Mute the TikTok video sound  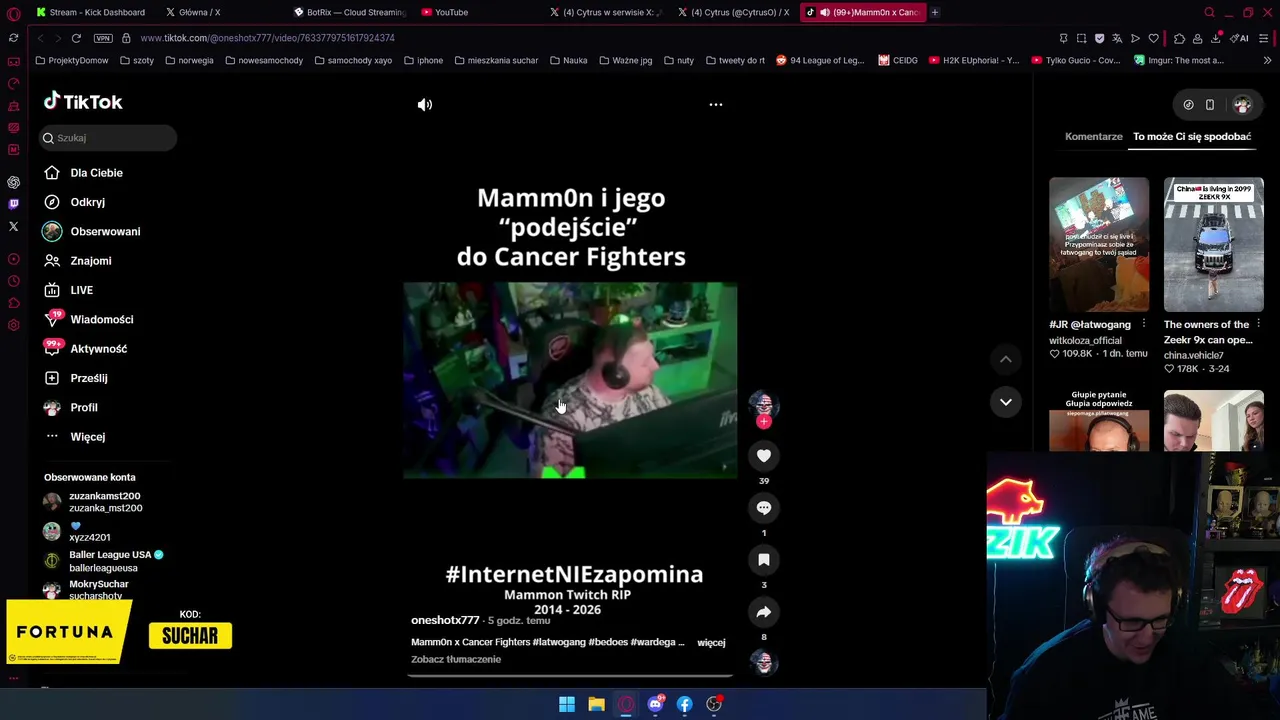point(425,104)
